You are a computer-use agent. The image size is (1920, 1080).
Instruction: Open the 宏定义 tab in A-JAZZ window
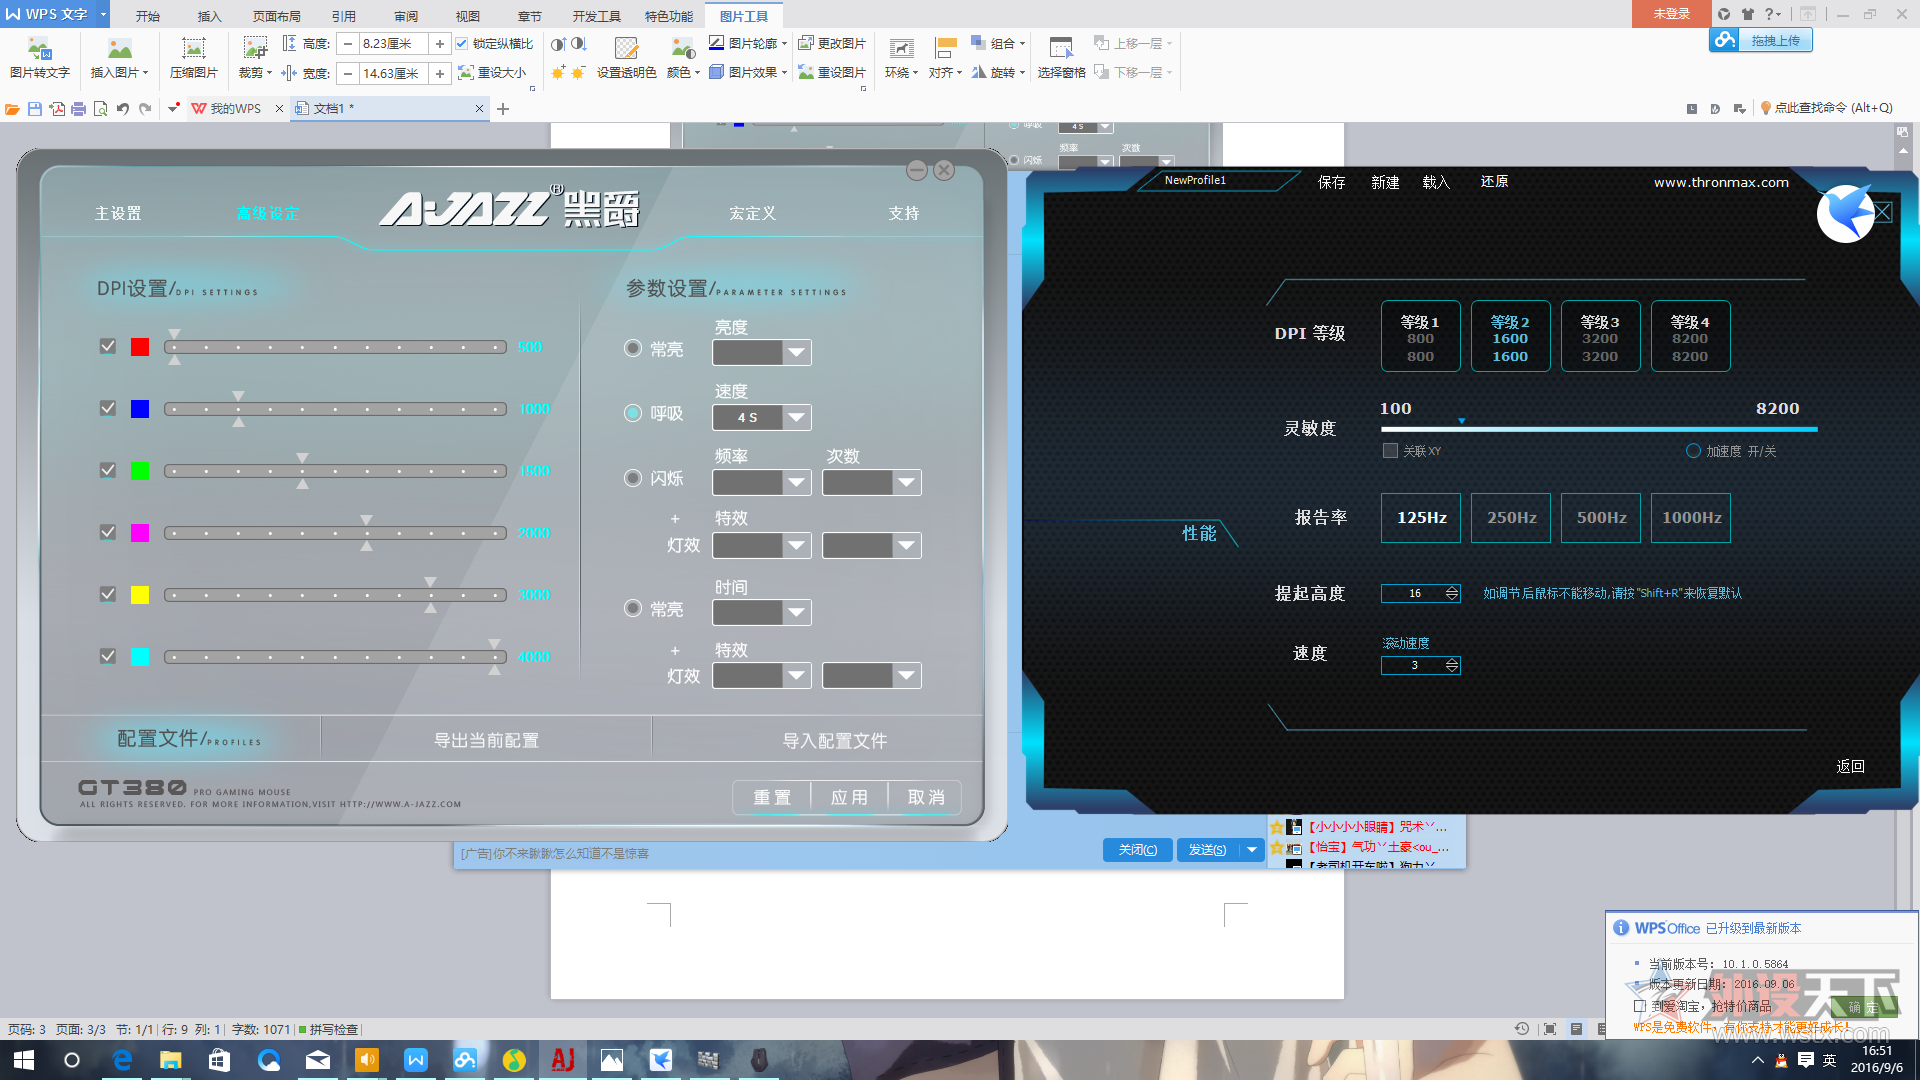tap(753, 213)
